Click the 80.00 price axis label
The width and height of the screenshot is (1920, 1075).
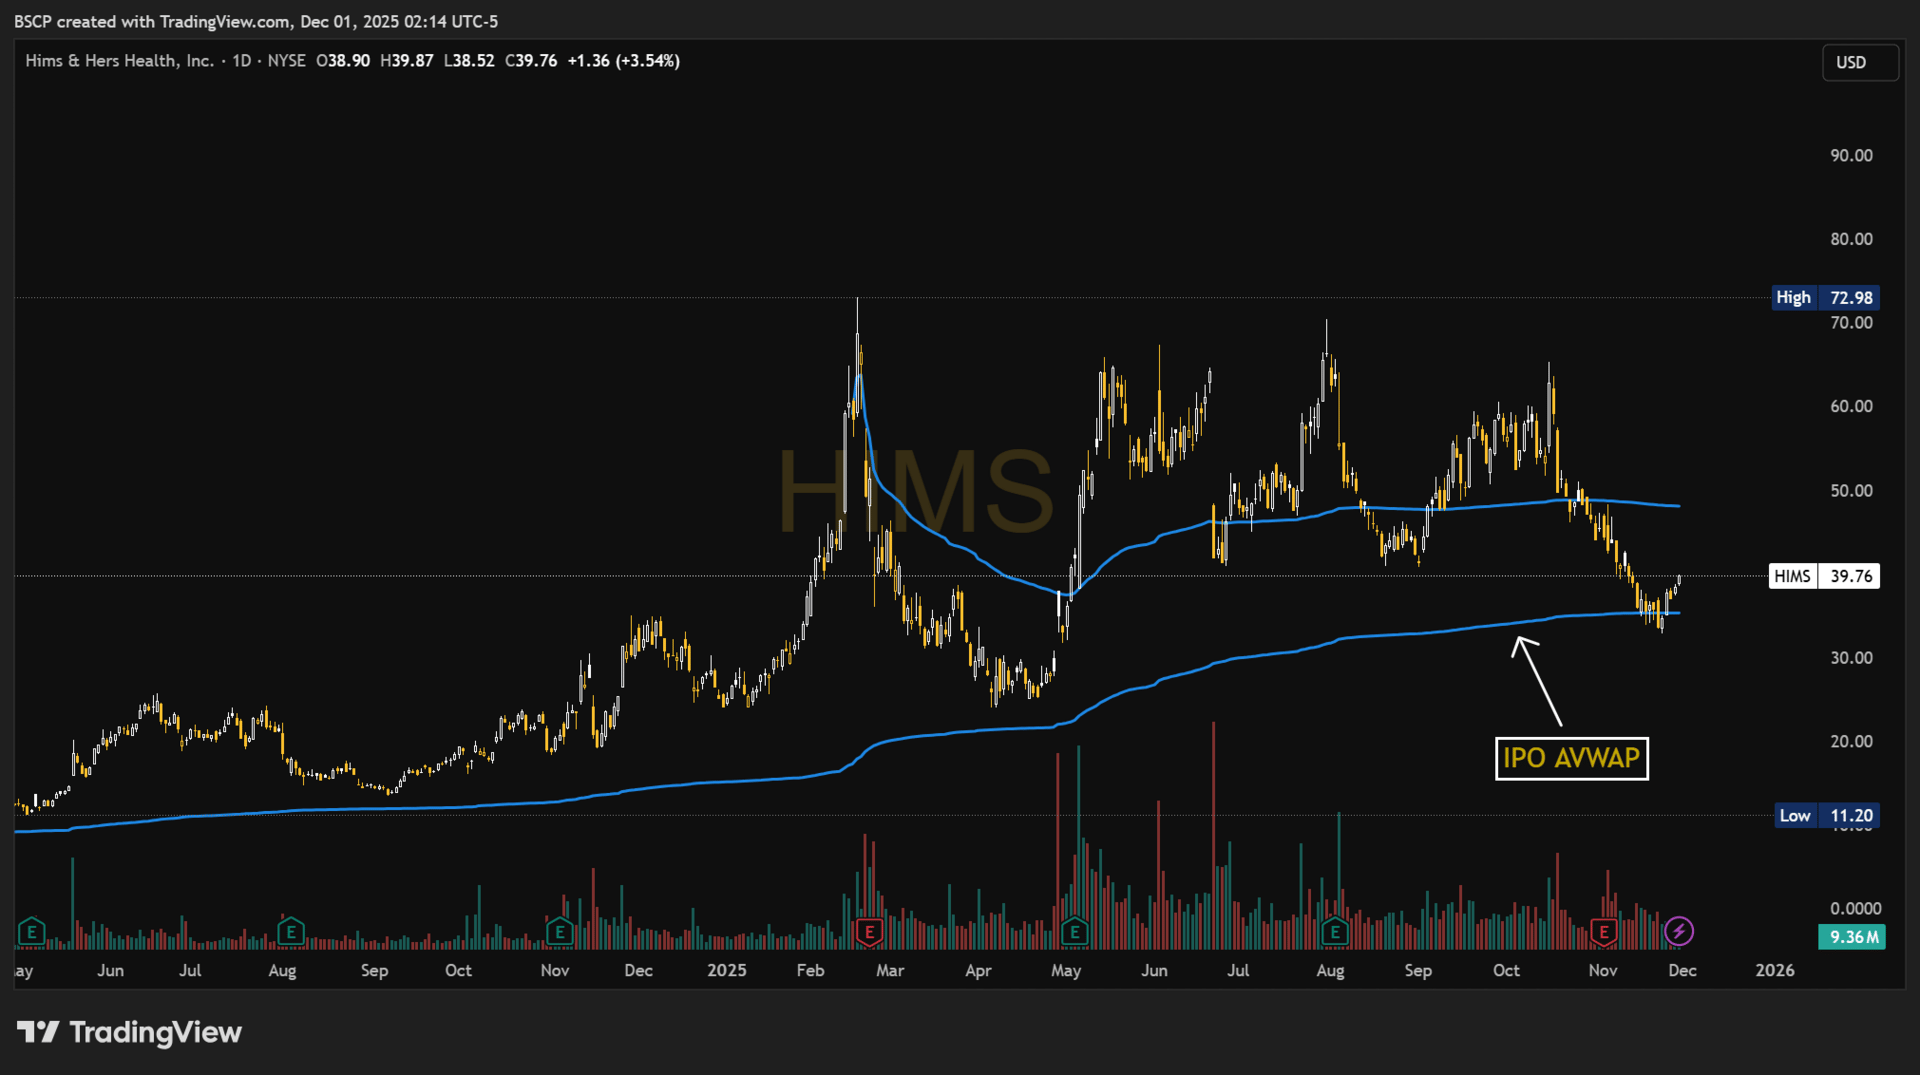(x=1851, y=239)
